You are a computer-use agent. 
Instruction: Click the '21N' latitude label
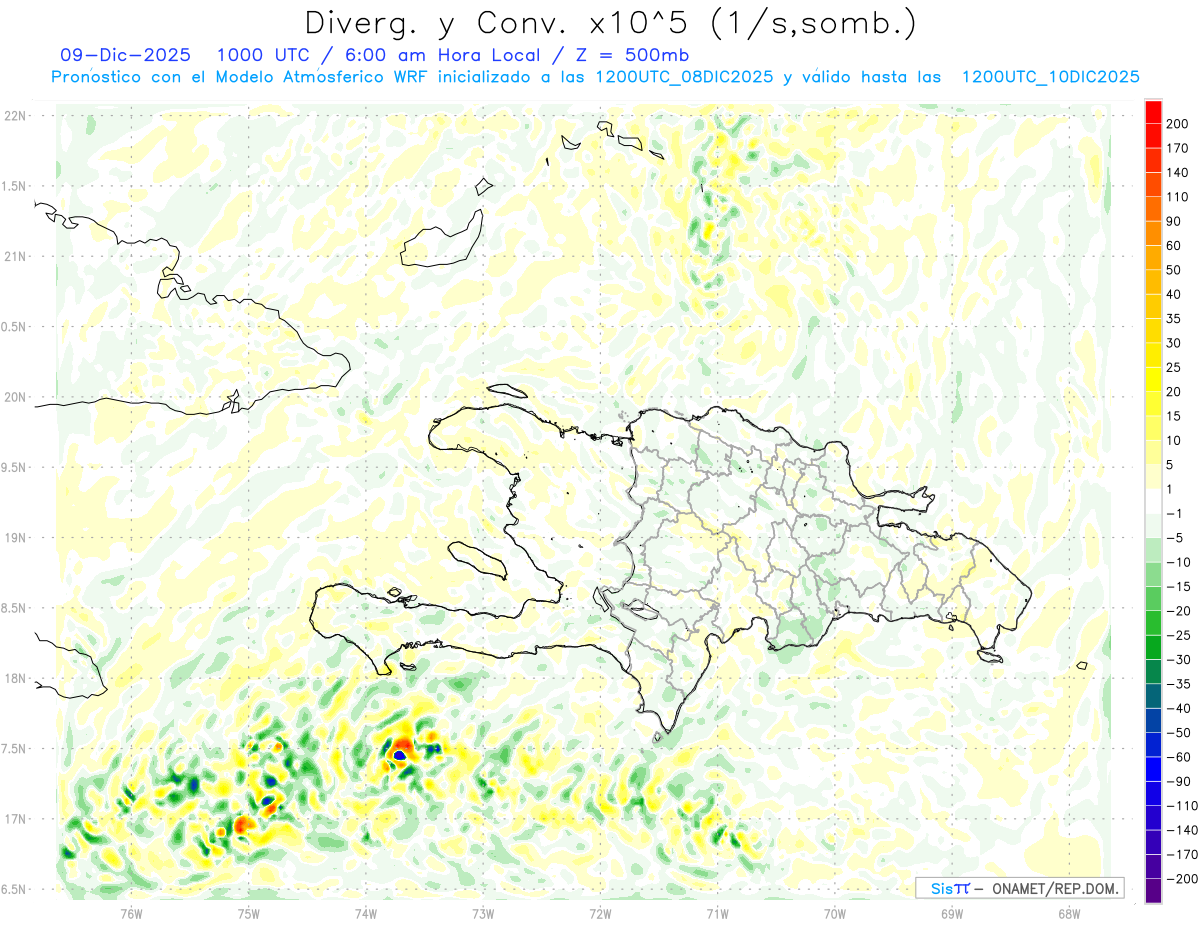(x=15, y=257)
